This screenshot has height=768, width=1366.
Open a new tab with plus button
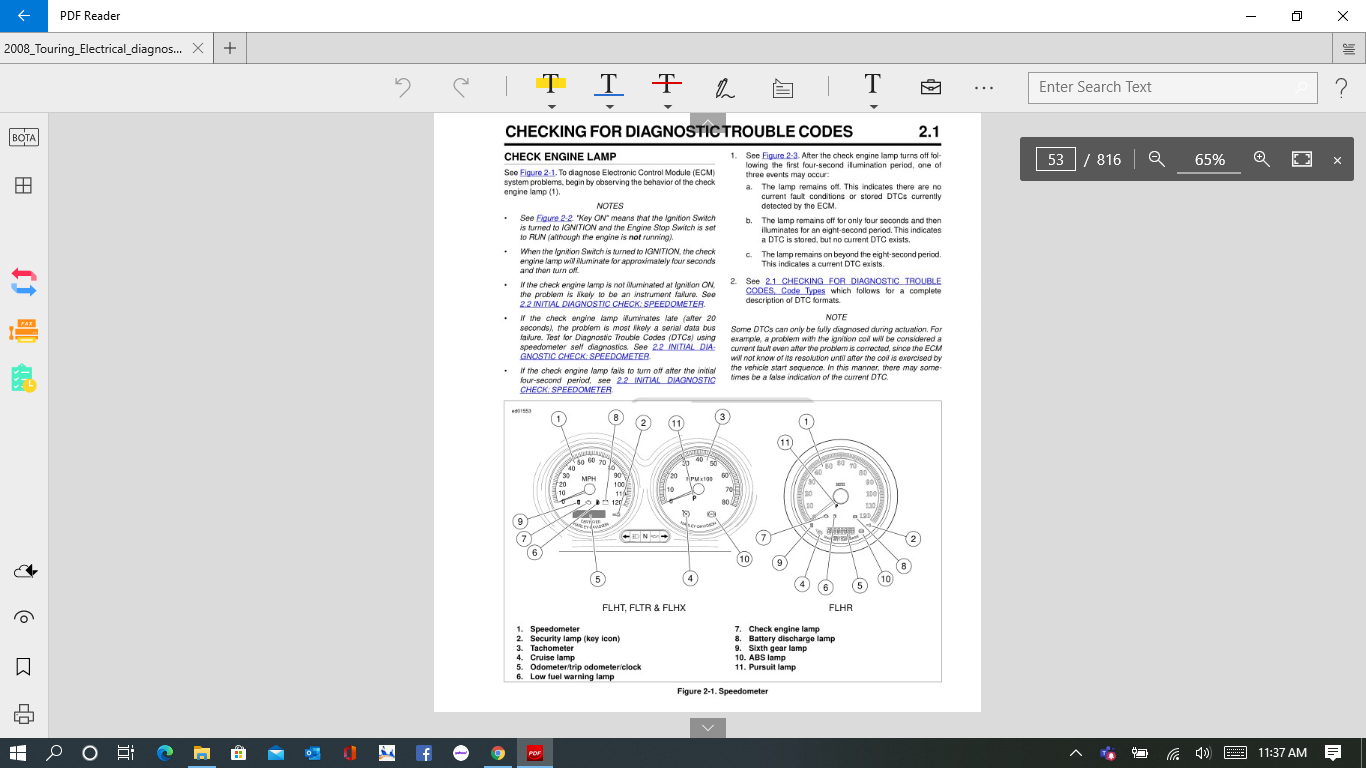pos(230,48)
